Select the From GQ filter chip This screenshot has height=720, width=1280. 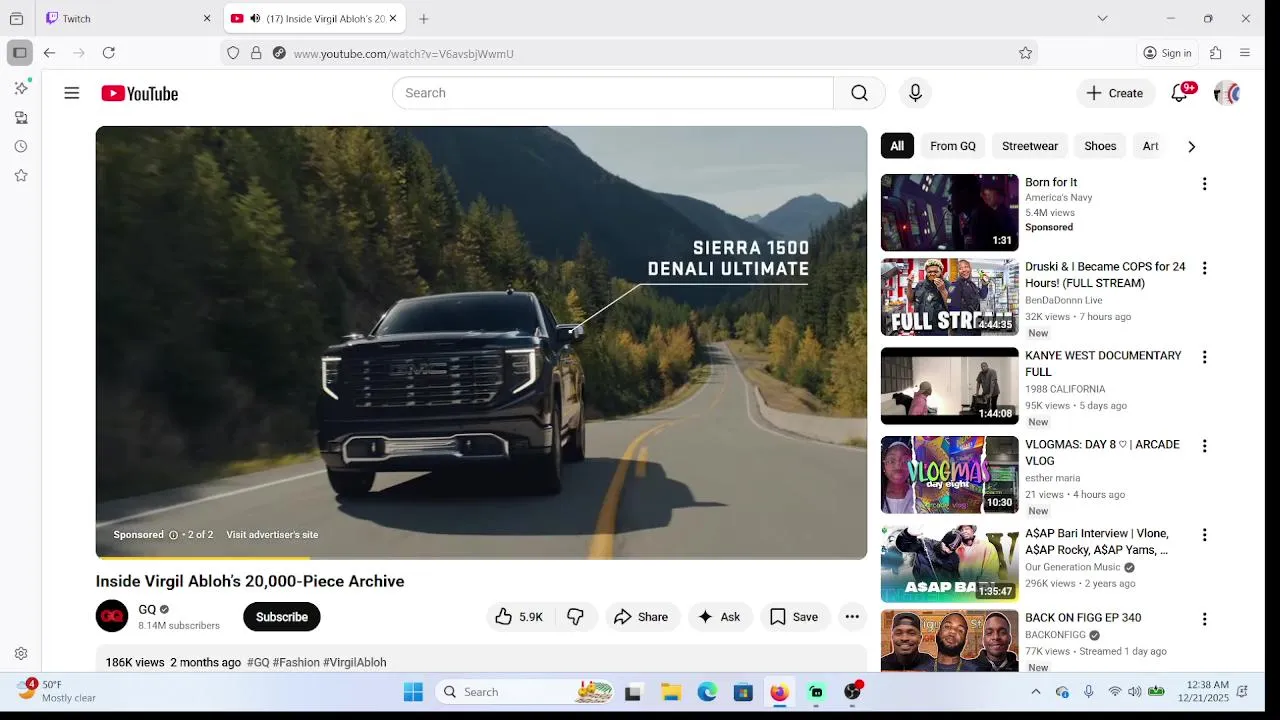pos(953,146)
